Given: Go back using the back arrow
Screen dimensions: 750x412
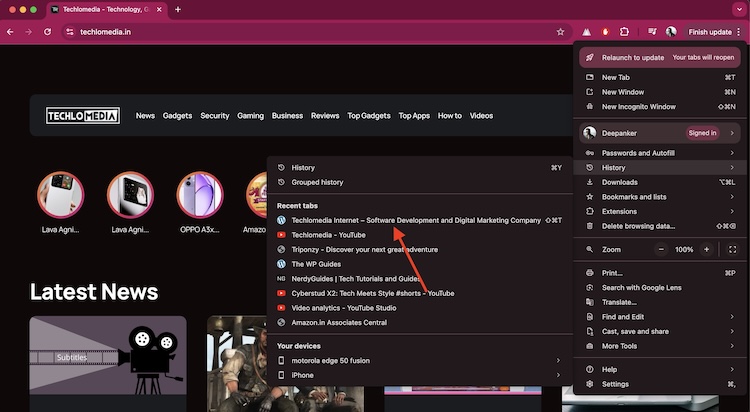Looking at the screenshot, I should point(10,32).
